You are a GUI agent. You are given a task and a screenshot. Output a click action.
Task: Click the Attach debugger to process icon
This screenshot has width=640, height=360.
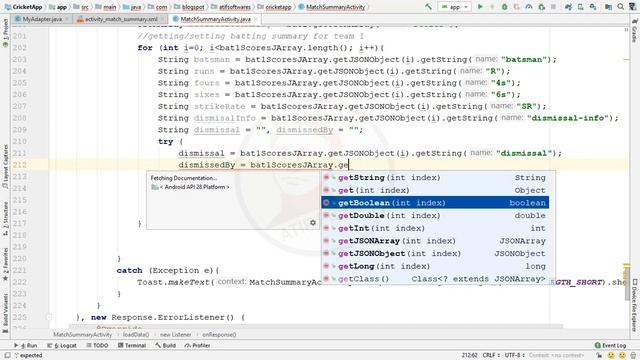pos(542,7)
